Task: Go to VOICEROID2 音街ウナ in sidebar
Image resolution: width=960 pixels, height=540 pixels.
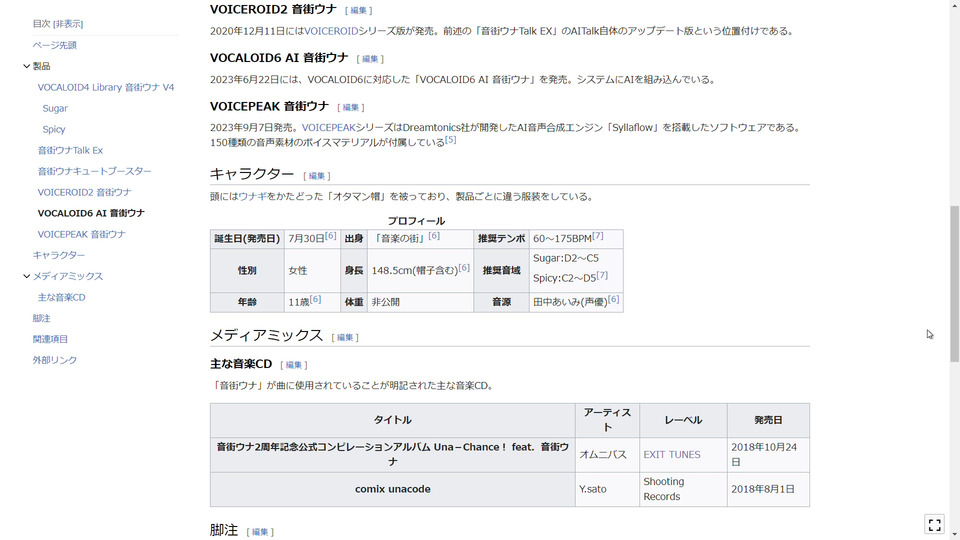Action: pyautogui.click(x=84, y=192)
